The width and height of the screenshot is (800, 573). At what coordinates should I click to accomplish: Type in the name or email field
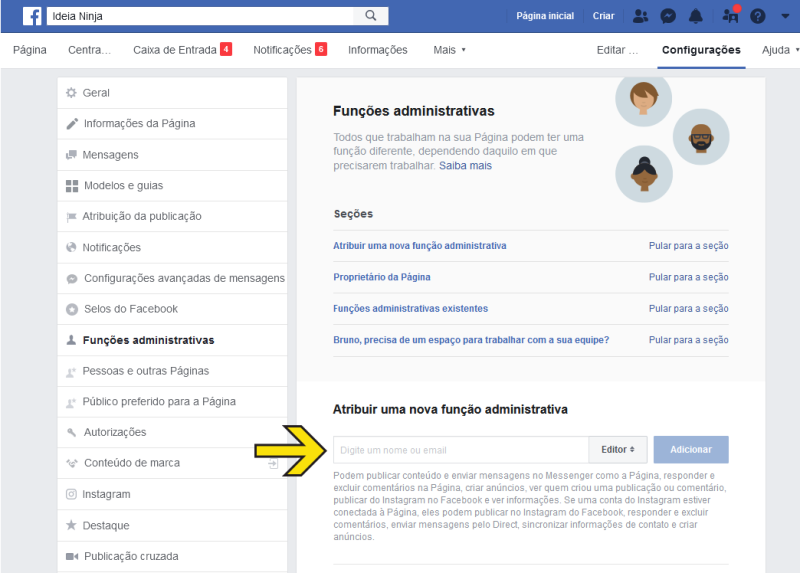[x=460, y=450]
